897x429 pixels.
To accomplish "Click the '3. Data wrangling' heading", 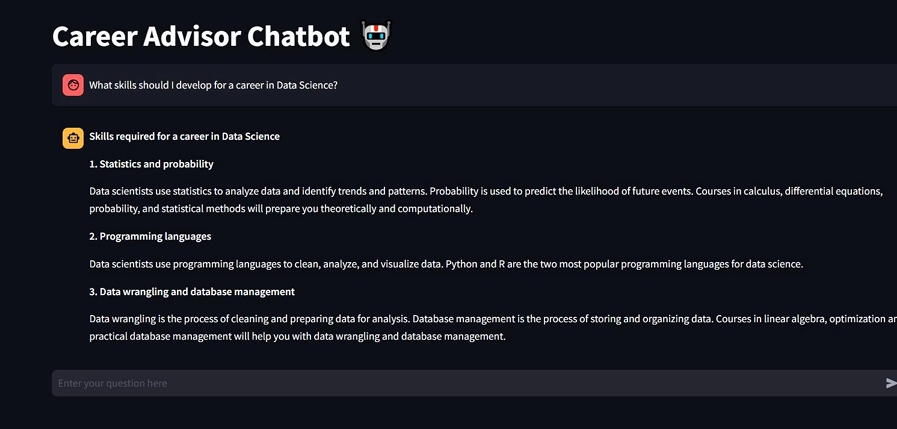I will tap(191, 292).
